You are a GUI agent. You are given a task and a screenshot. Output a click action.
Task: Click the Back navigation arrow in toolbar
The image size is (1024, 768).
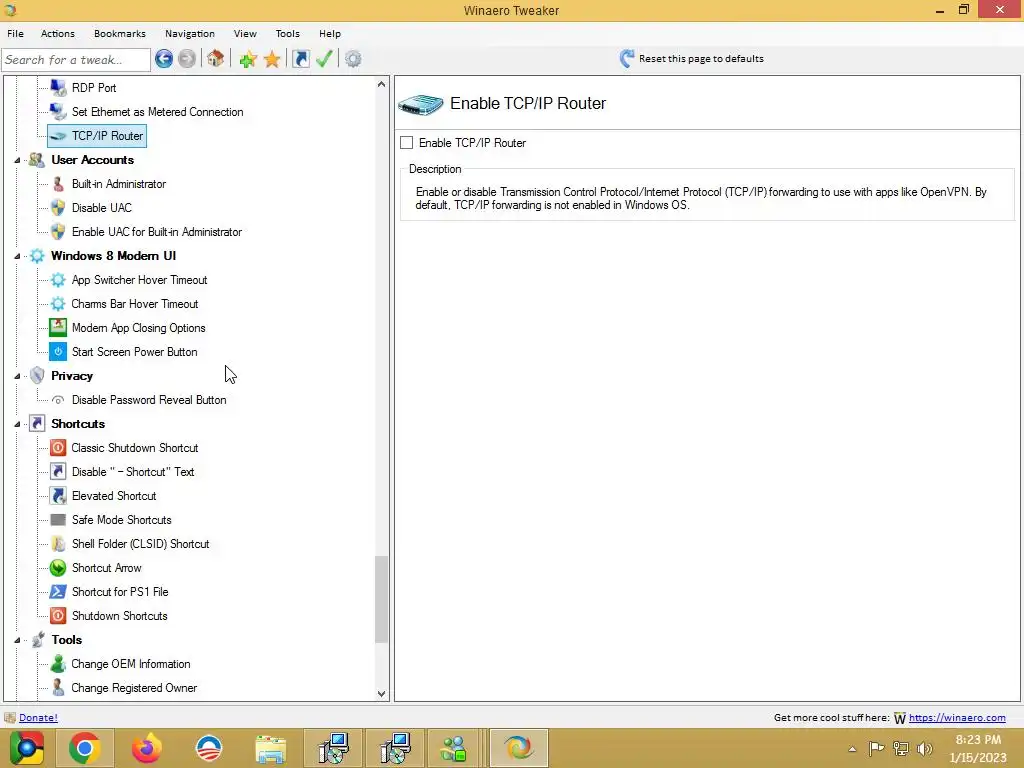pyautogui.click(x=164, y=59)
